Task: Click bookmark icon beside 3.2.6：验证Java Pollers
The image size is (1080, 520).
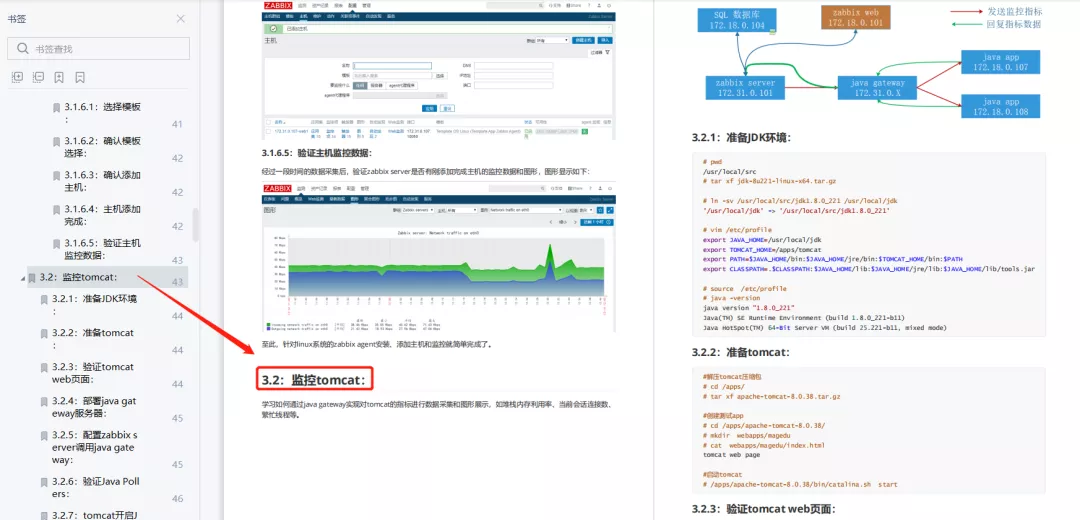Action: coord(44,481)
